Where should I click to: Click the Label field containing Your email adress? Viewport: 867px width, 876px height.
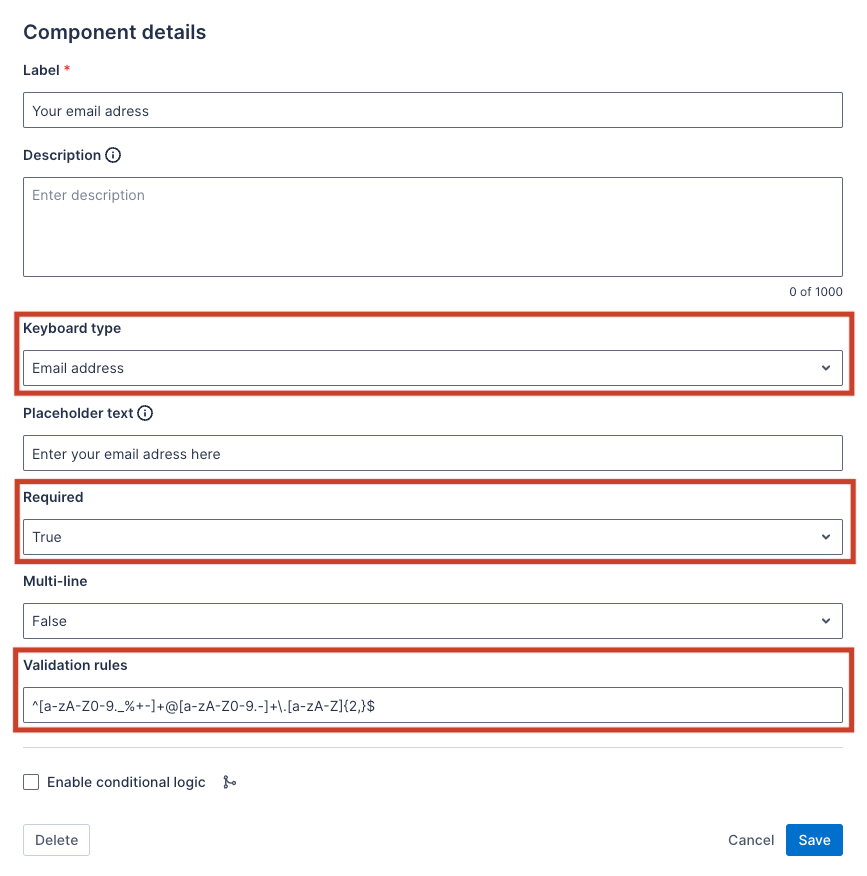pyautogui.click(x=433, y=110)
